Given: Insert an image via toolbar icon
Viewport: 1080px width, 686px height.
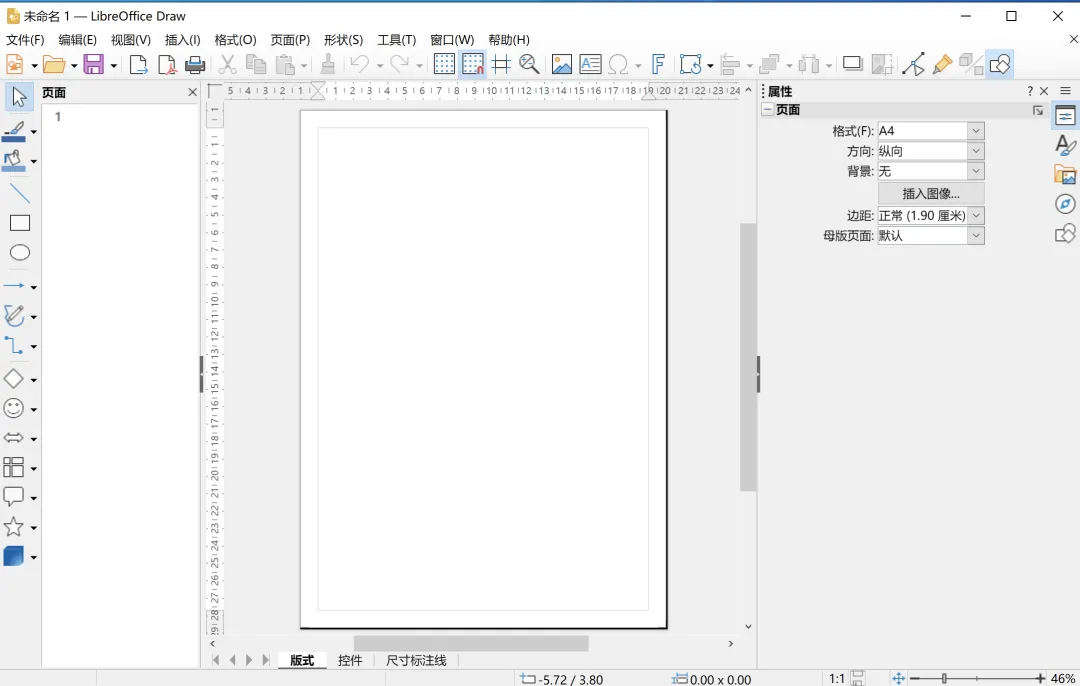Looking at the screenshot, I should point(561,65).
